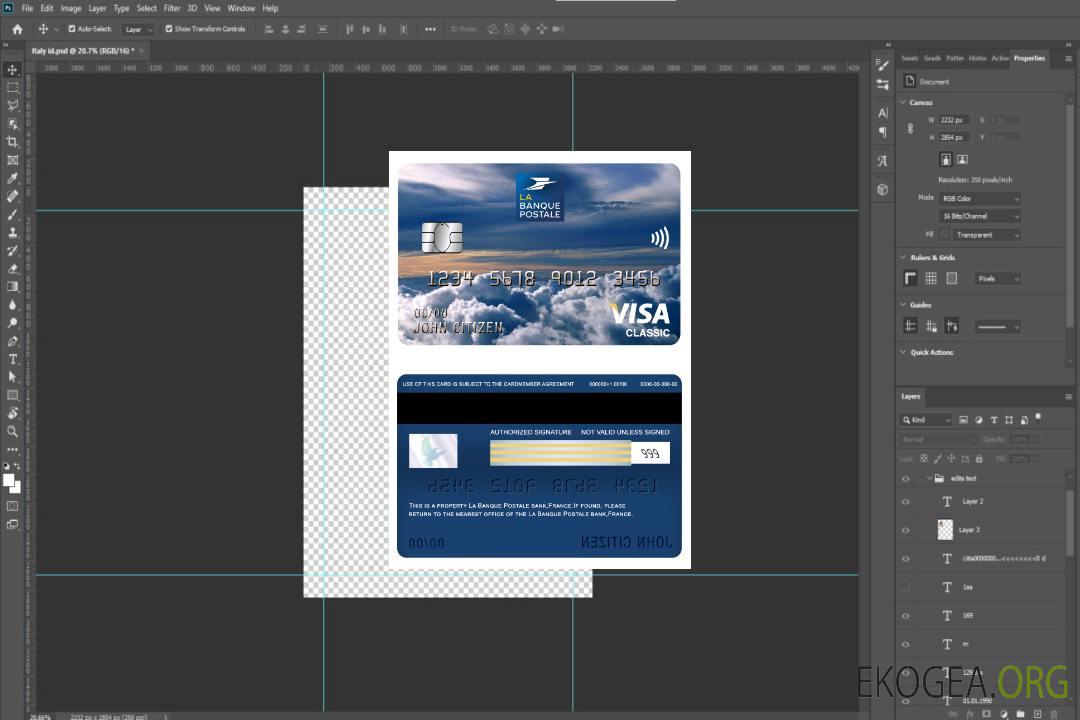Toggle rulers icon under Rulers & Grids
Screen dimensions: 1080x720
[910, 278]
